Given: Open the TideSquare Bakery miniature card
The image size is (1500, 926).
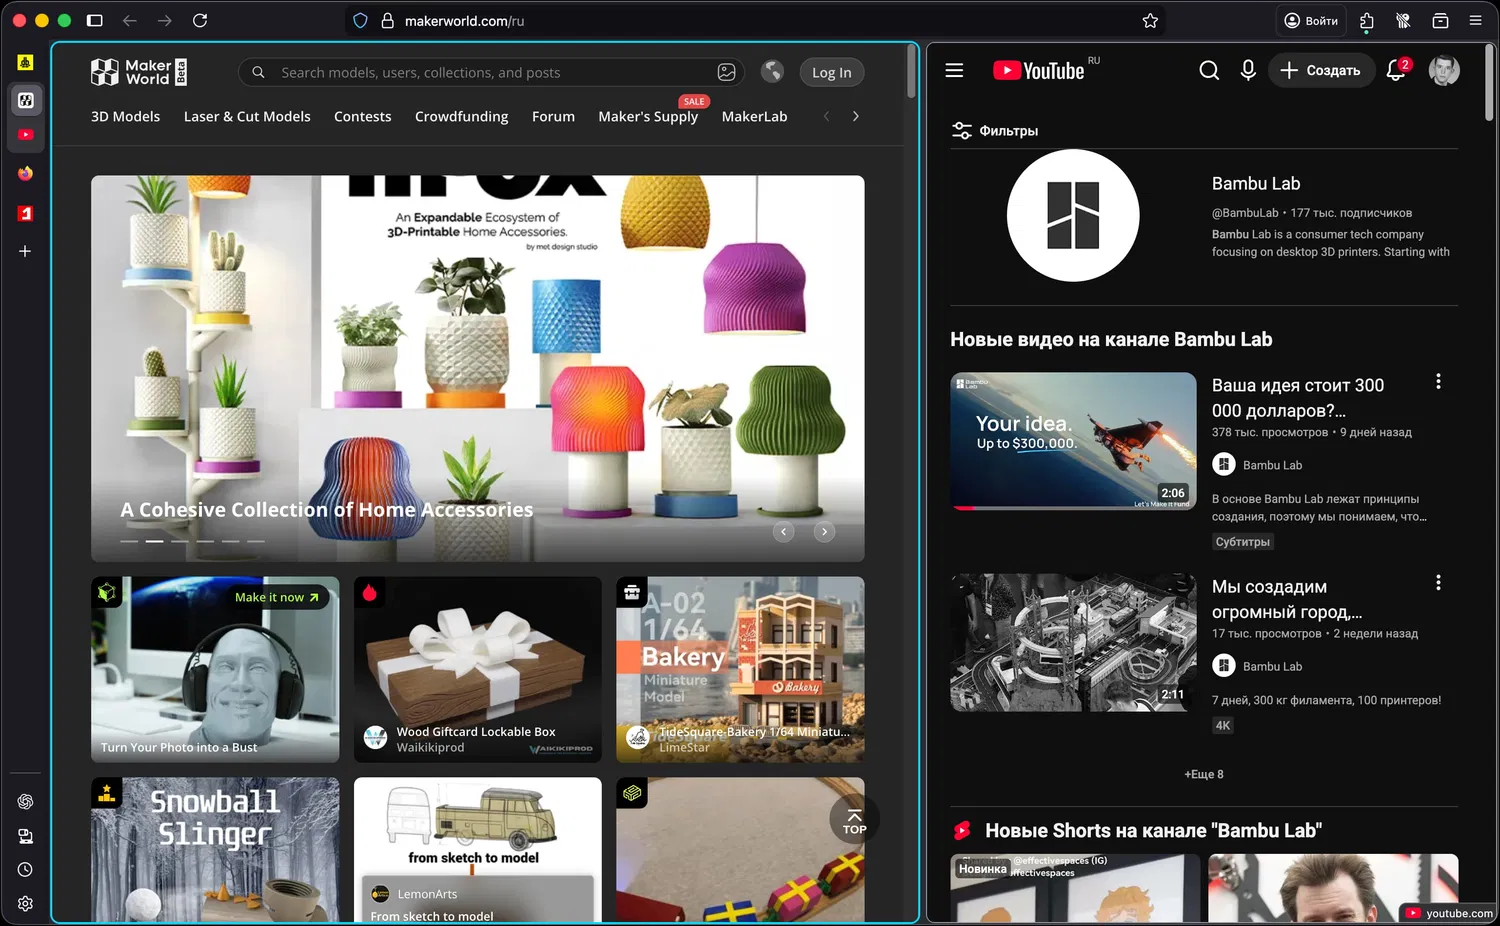Looking at the screenshot, I should [740, 669].
